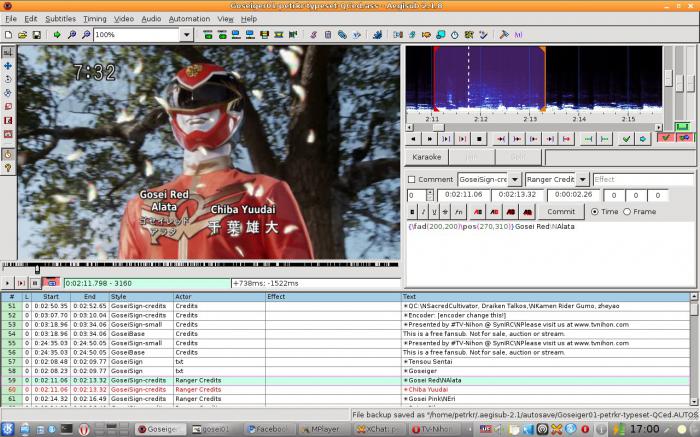Click the green Jump to arrow icon
700x437 pixels.
point(57,34)
